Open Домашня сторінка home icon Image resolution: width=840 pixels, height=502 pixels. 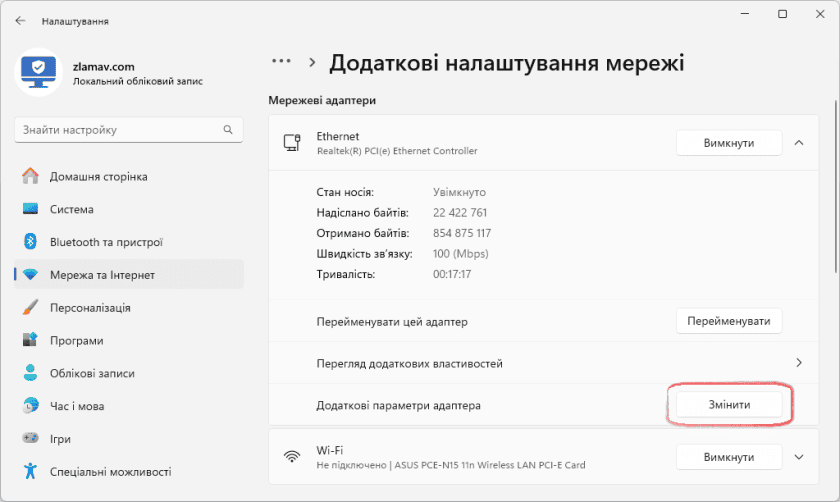pos(31,176)
